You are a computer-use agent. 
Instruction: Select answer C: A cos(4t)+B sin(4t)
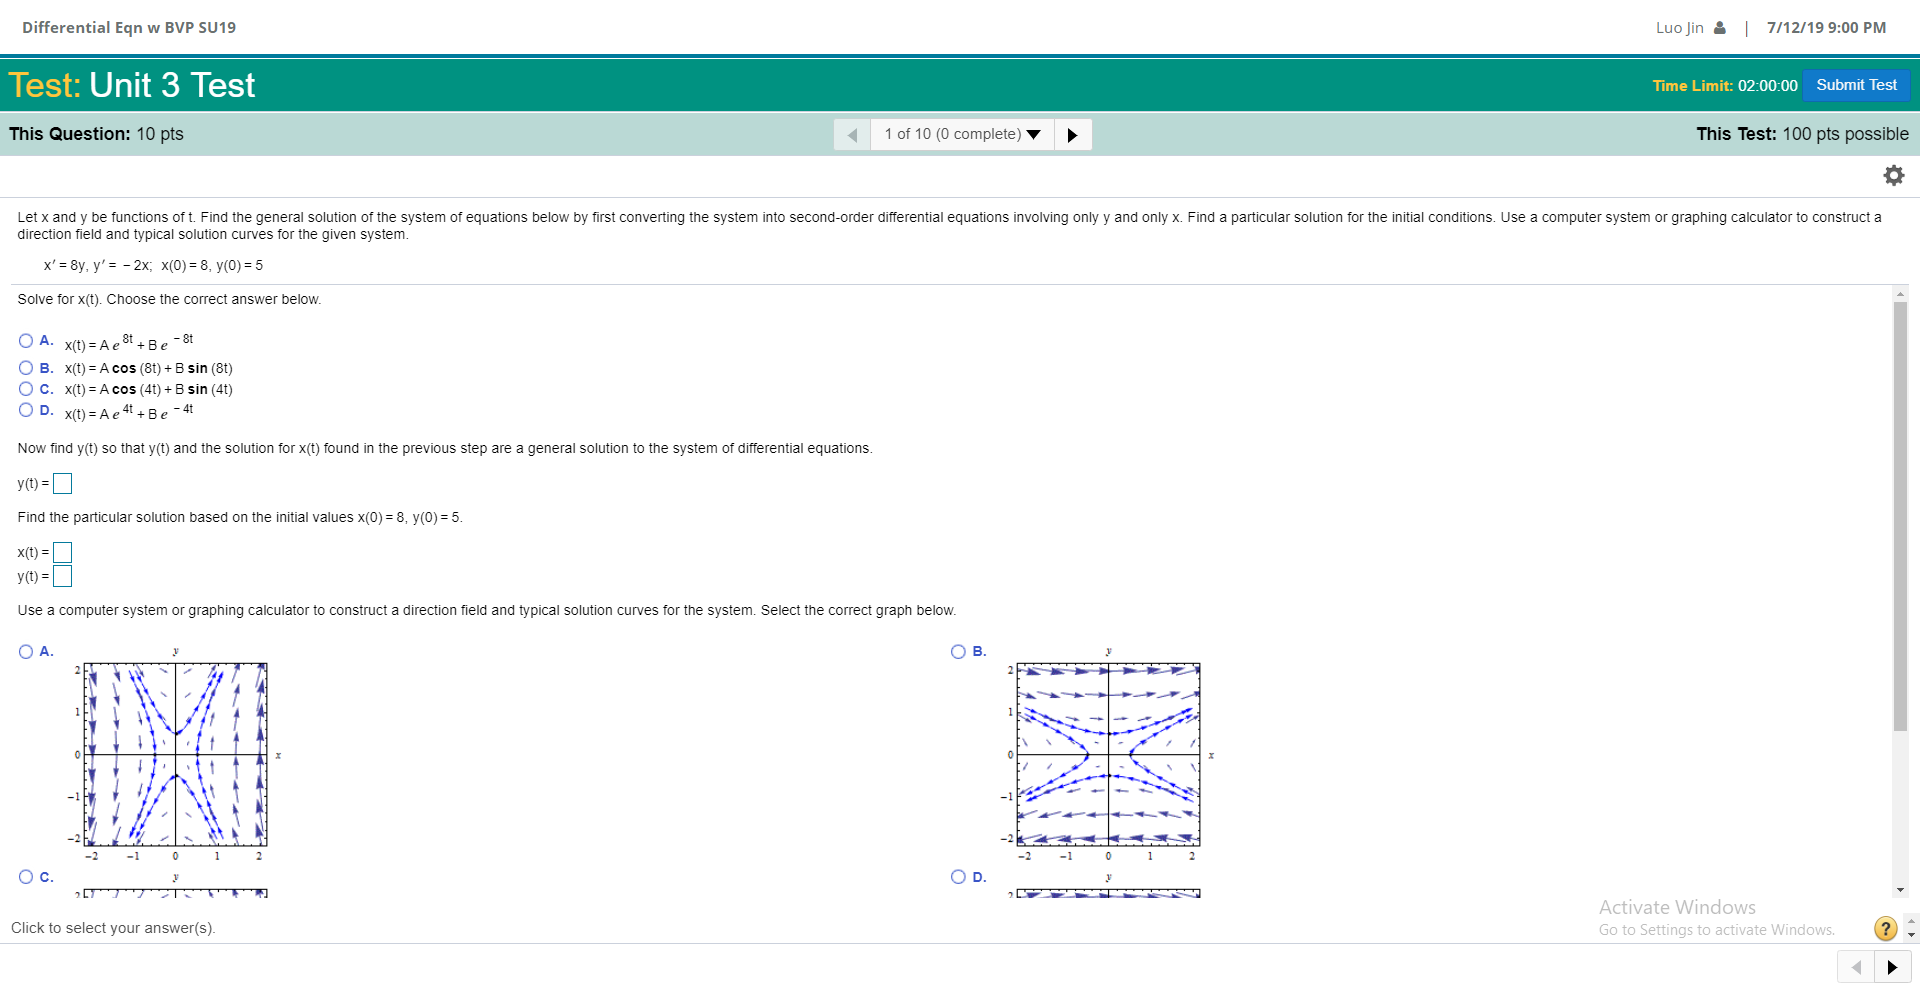[x=26, y=389]
